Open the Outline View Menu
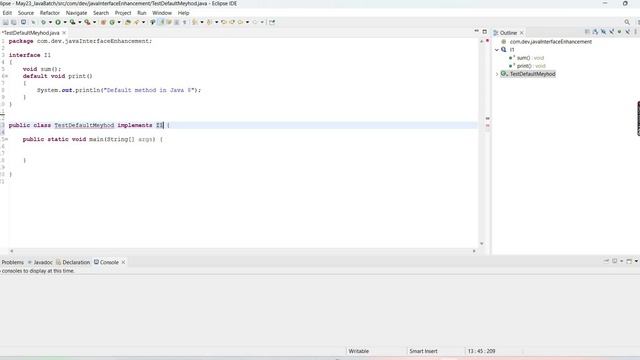Image resolution: width=640 pixels, height=360 pixels. click(636, 32)
